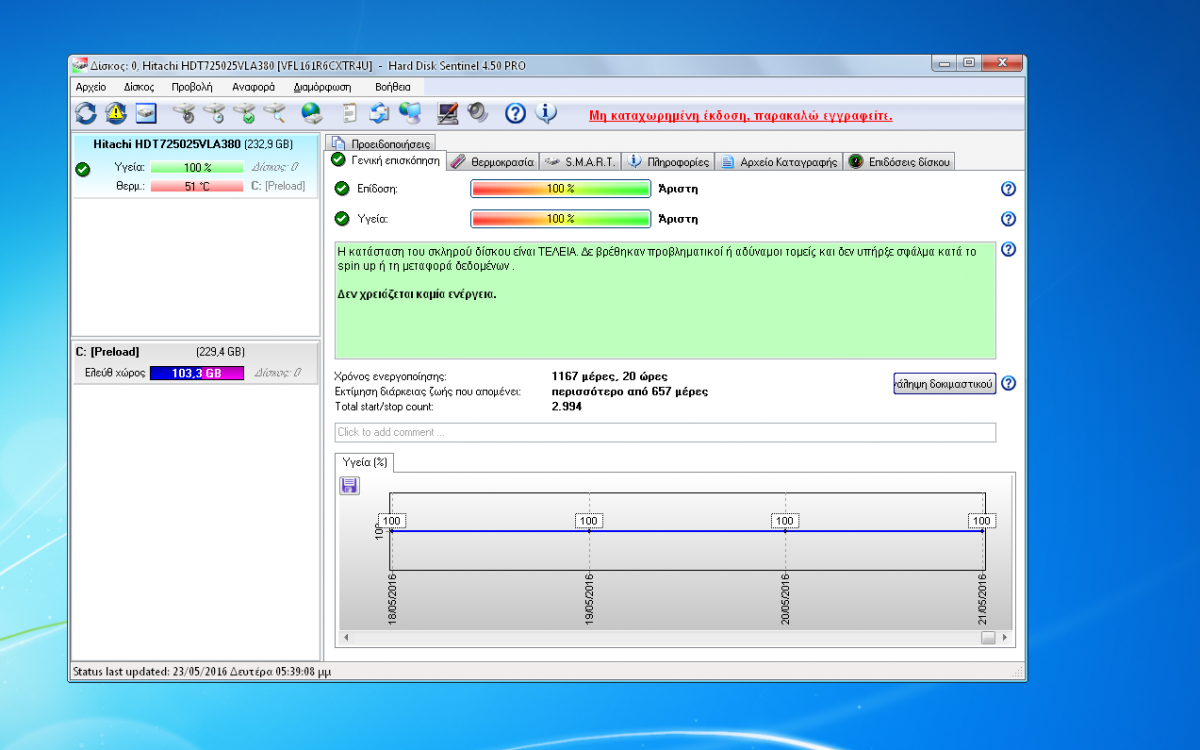1200x750 pixels.
Task: Open the Προβολή menu
Action: [192, 87]
